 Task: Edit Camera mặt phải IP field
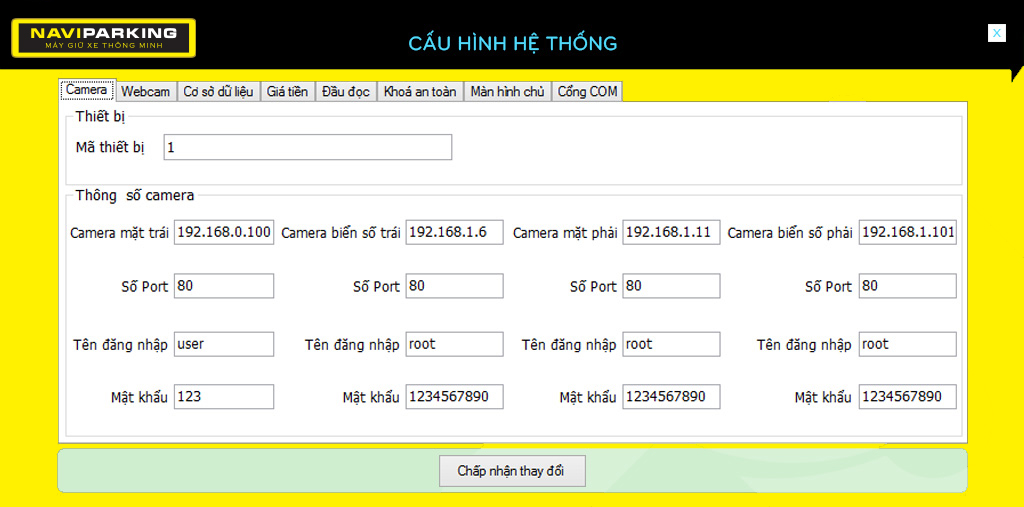(671, 233)
